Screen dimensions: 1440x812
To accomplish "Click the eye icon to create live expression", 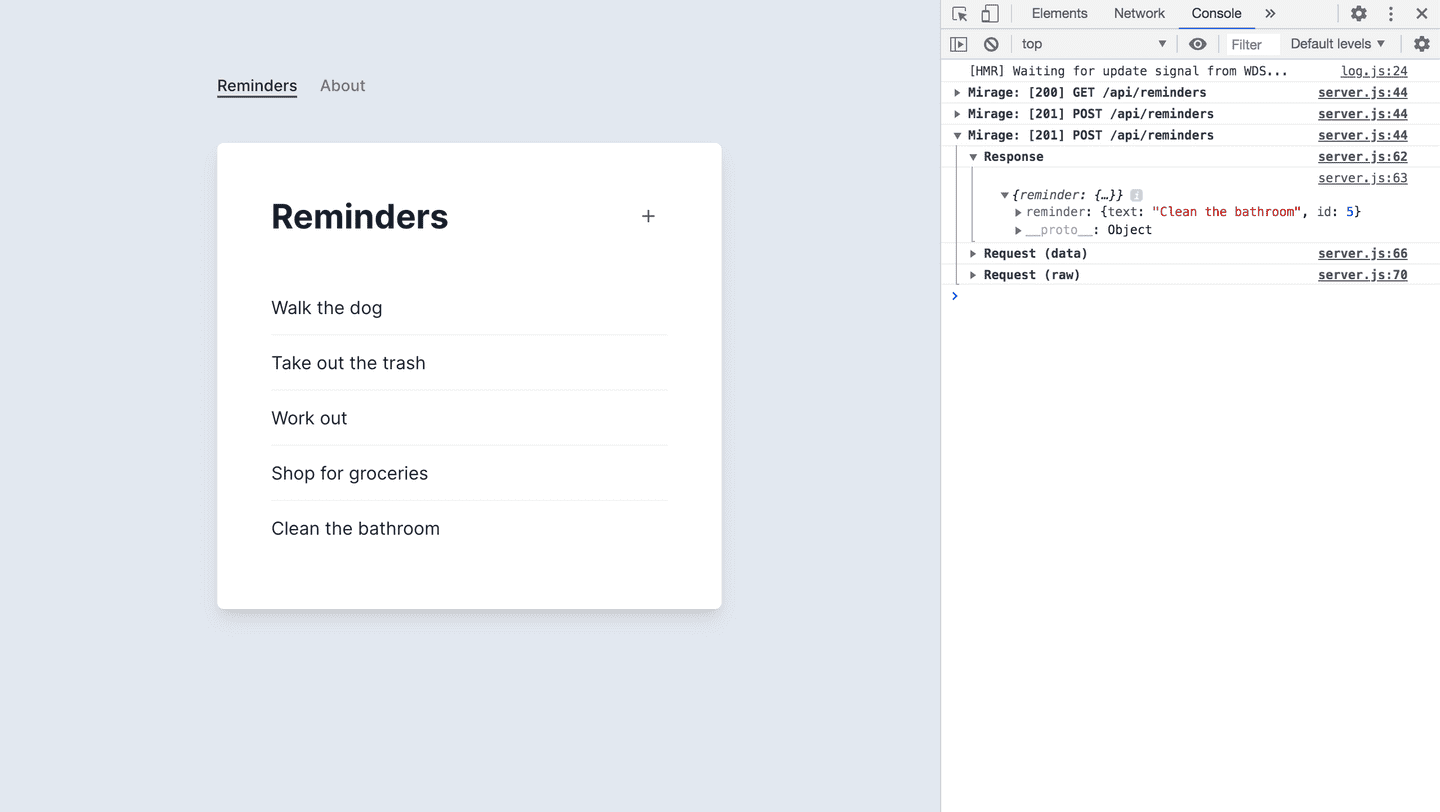I will coord(1197,43).
